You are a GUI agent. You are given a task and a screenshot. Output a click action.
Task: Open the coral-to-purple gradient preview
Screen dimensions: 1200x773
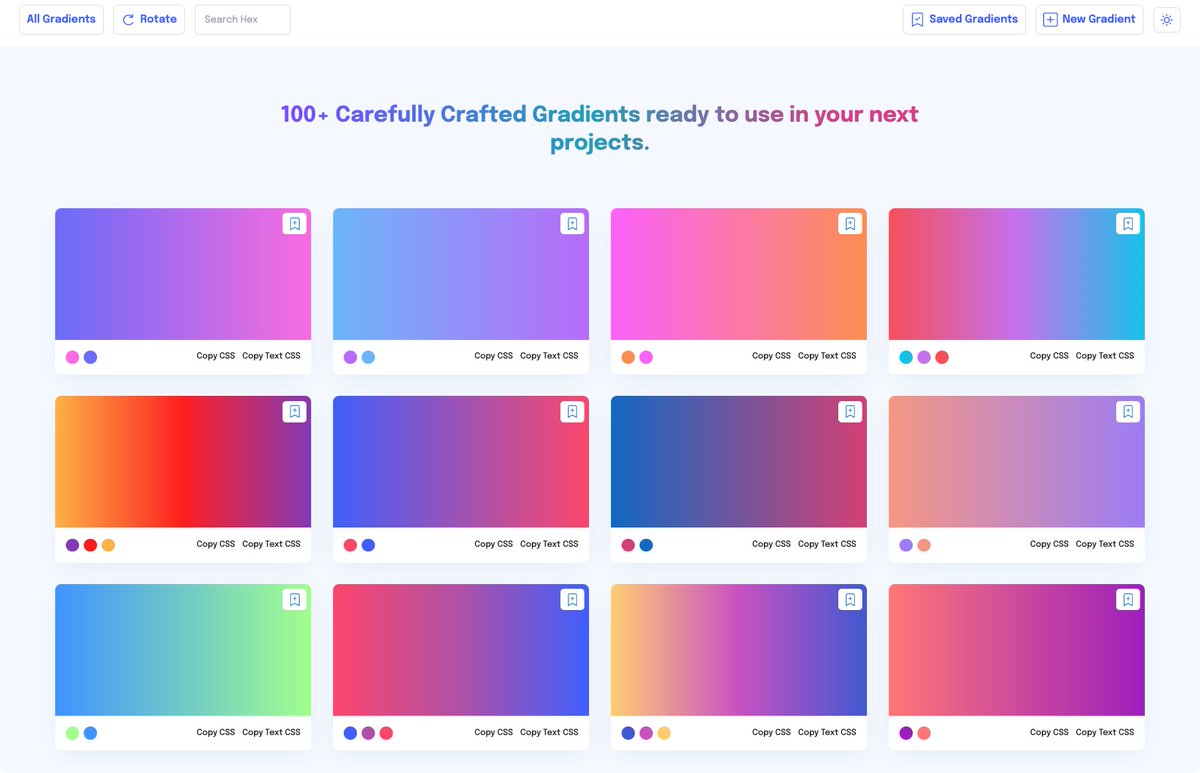[1017, 650]
